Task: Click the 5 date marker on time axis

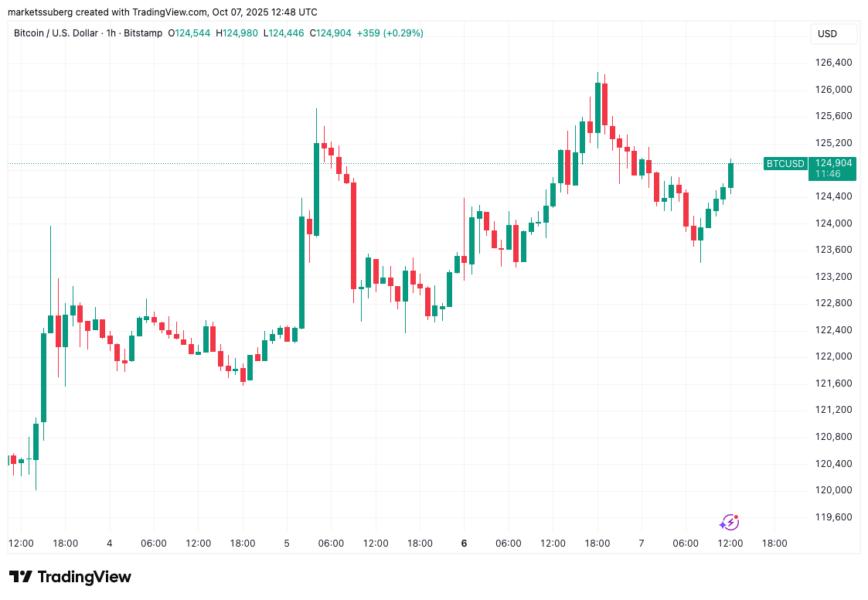Action: pos(287,543)
